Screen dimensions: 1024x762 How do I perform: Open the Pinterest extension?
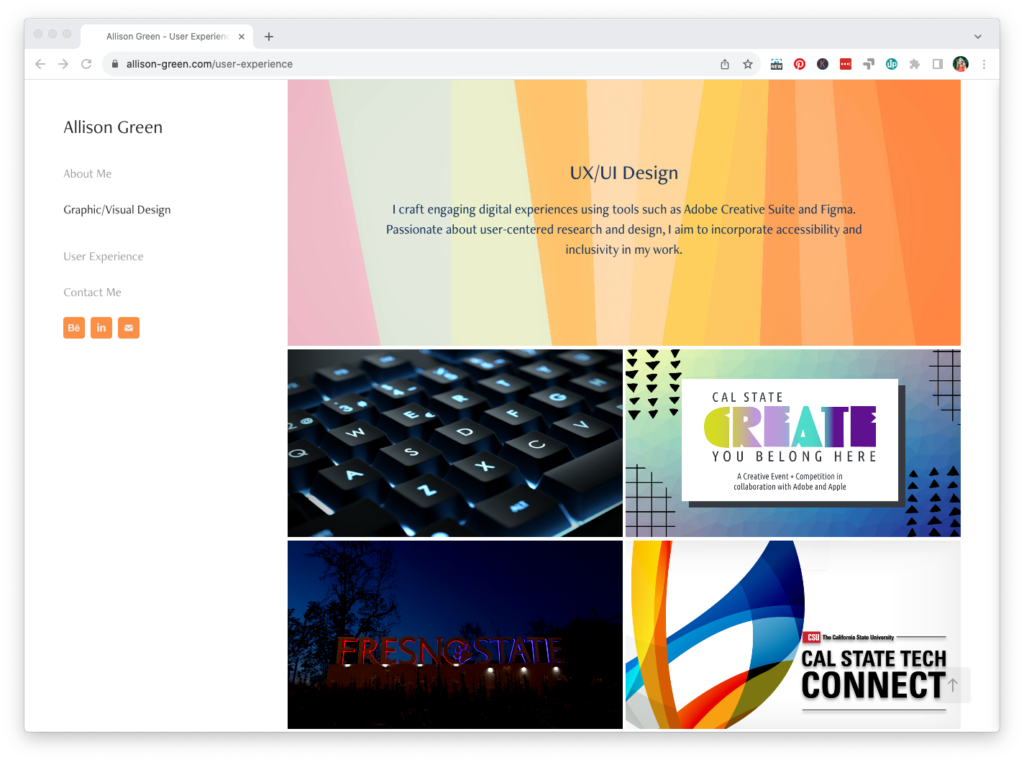pyautogui.click(x=799, y=64)
